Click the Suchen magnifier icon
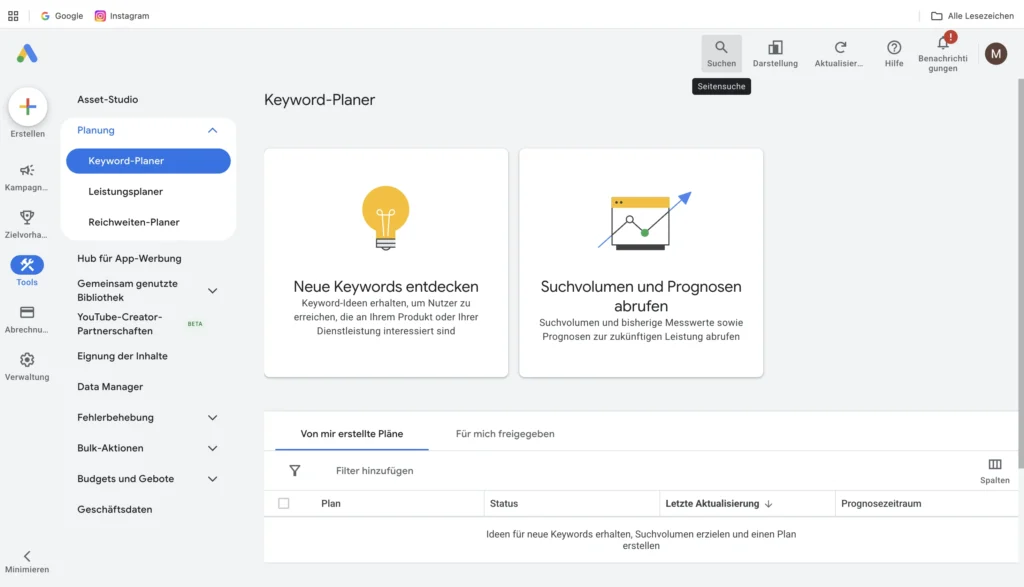 coord(721,47)
